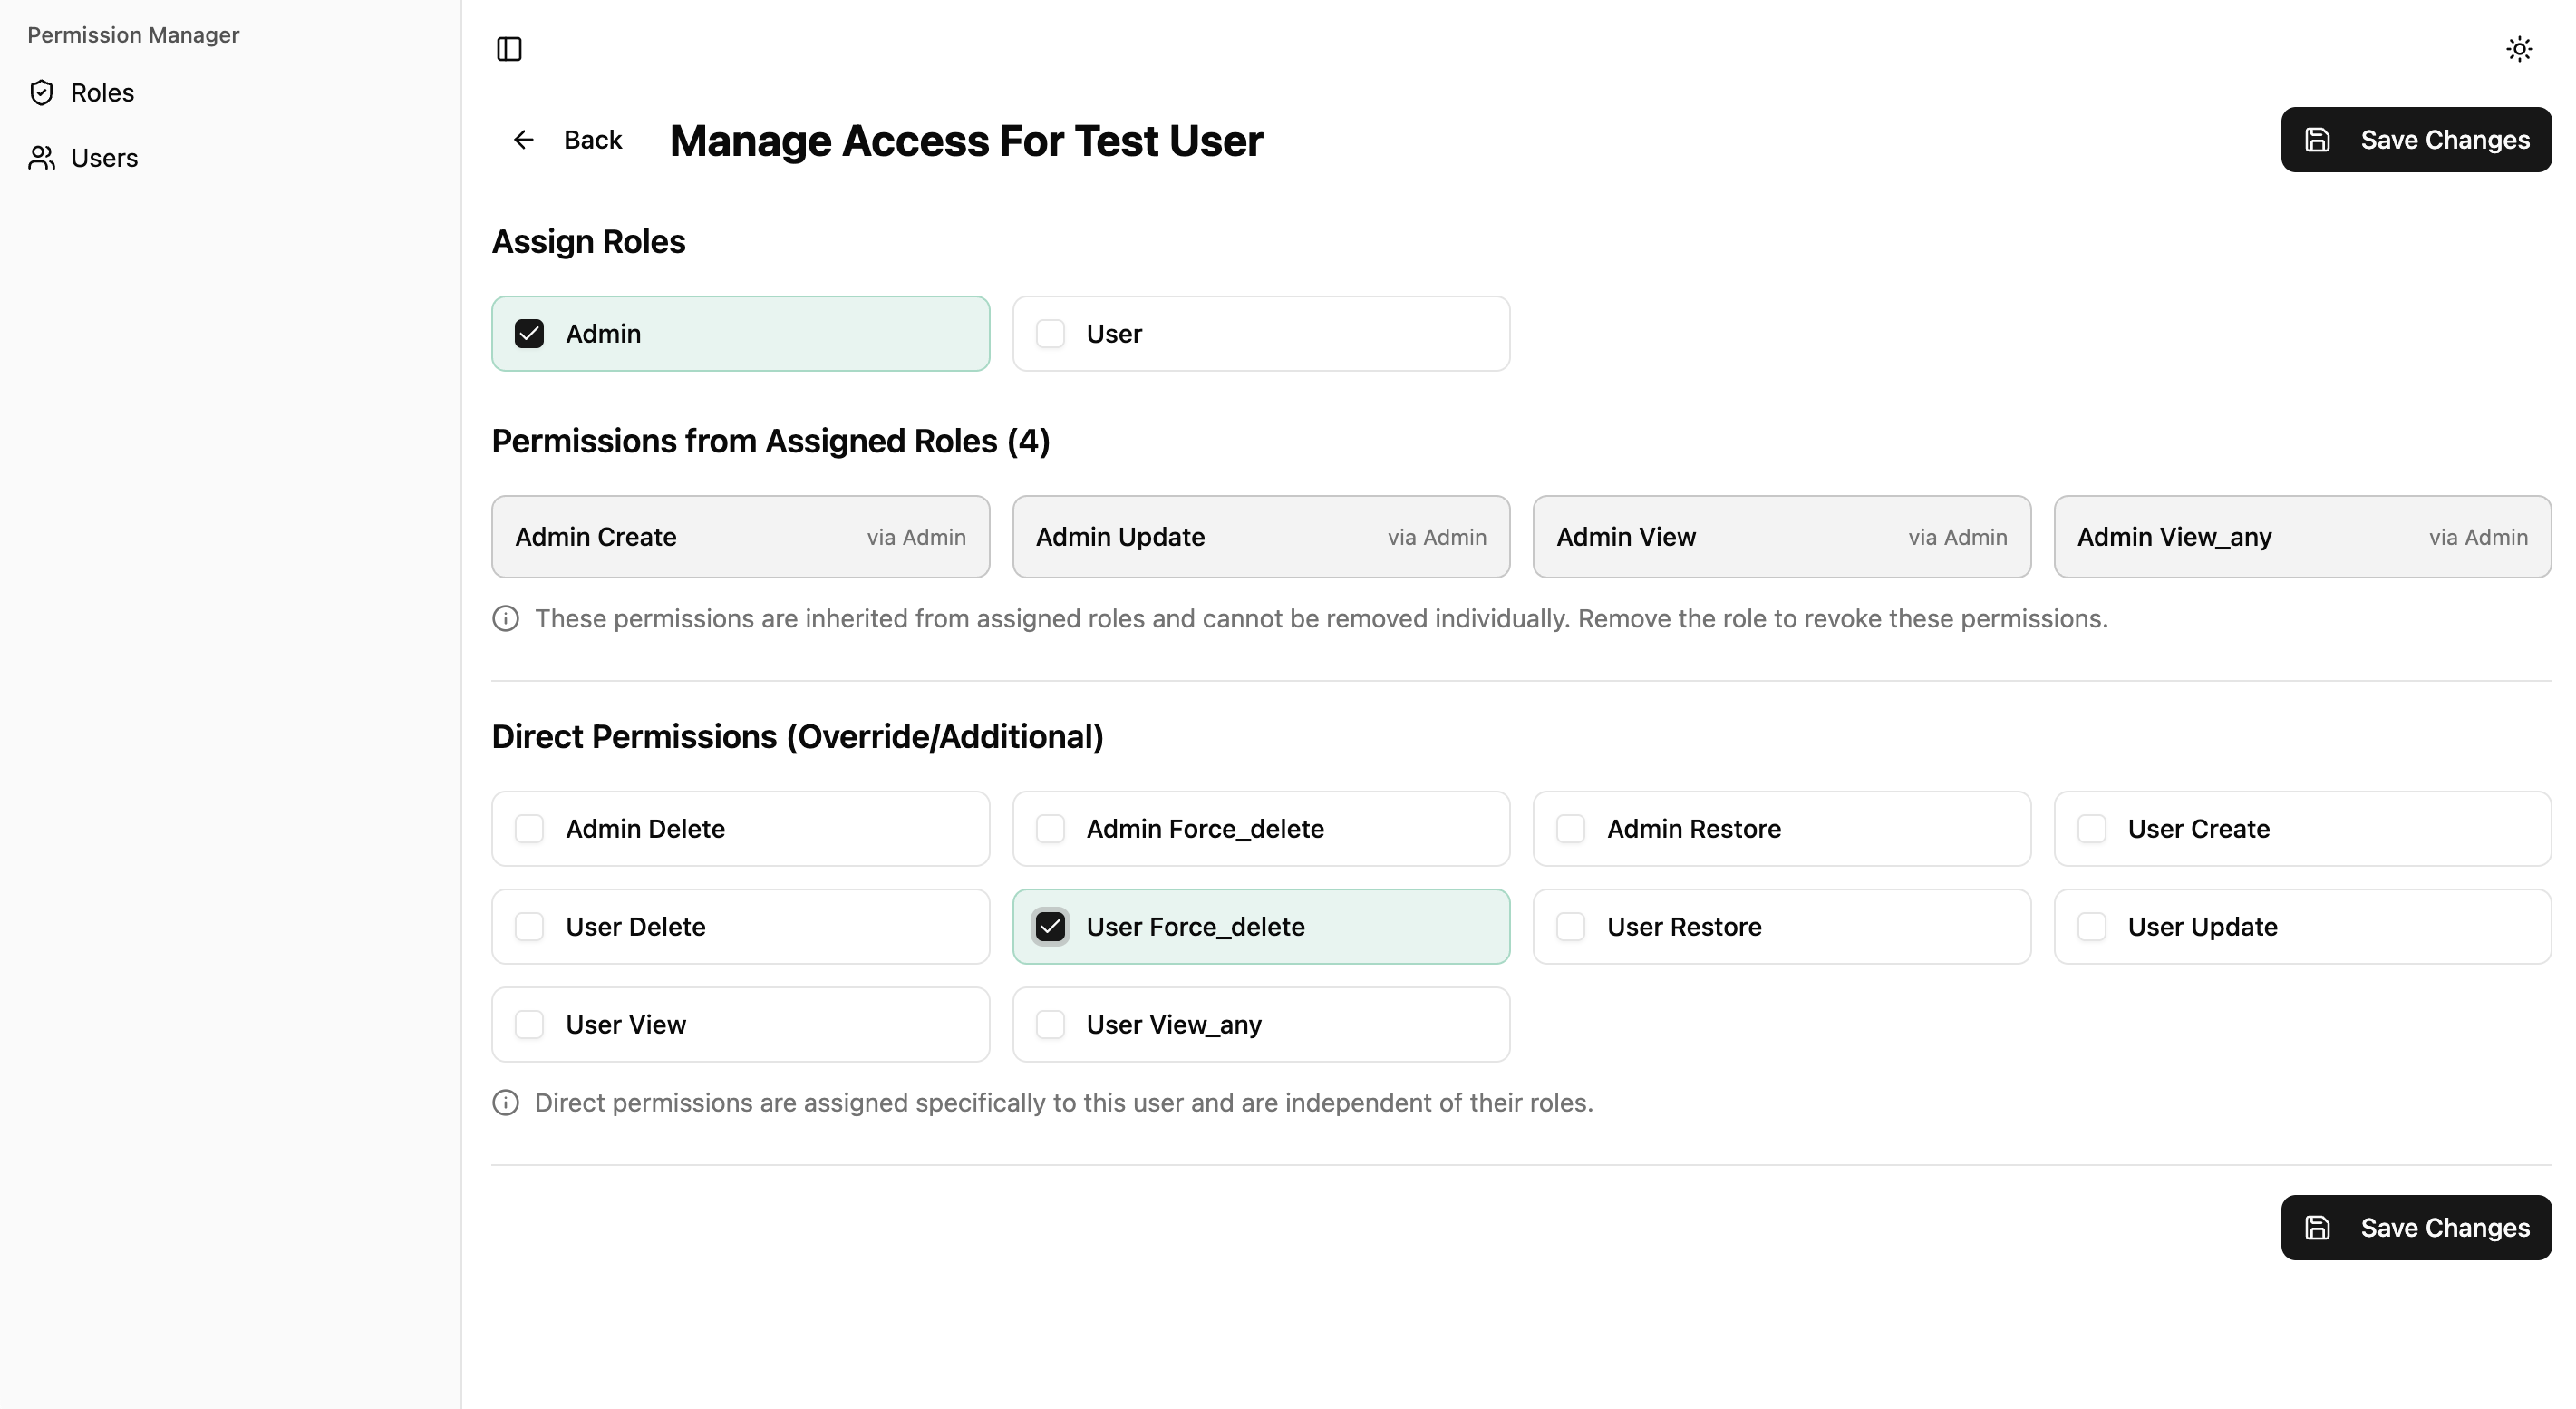
Task: Click the back arrow icon
Action: pyautogui.click(x=523, y=139)
